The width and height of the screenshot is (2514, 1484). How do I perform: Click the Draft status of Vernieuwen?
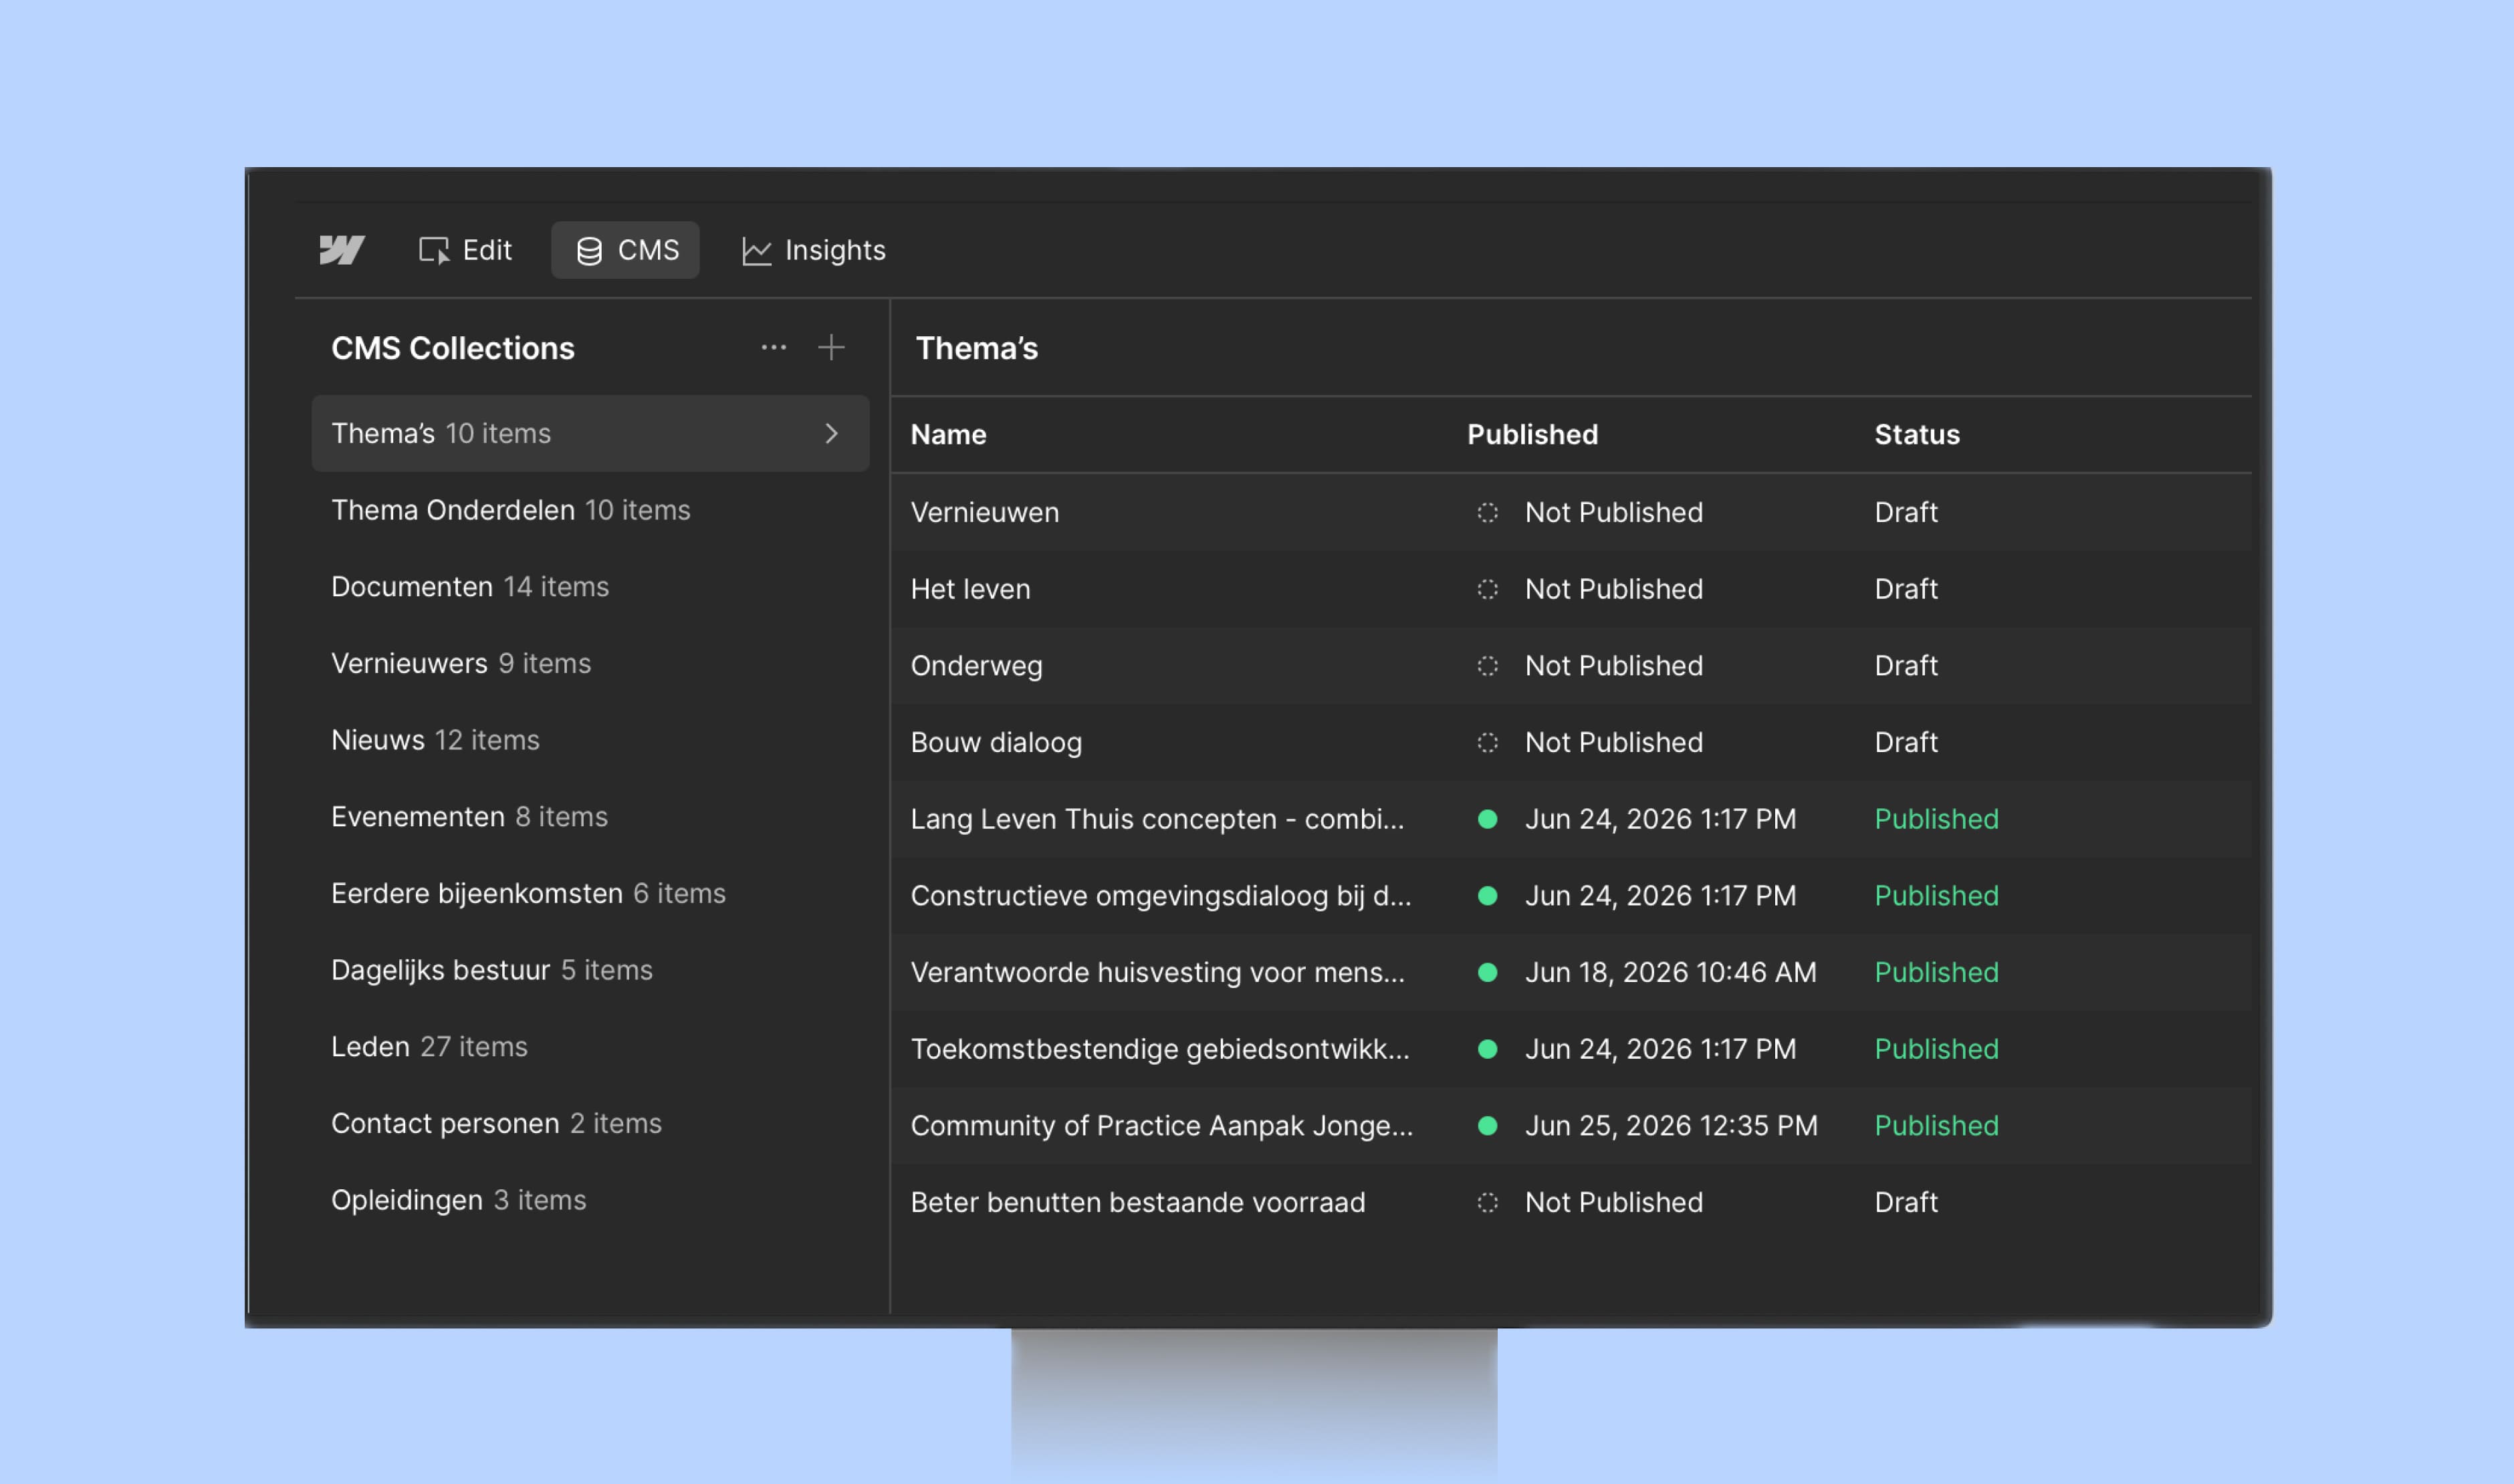pos(1905,513)
